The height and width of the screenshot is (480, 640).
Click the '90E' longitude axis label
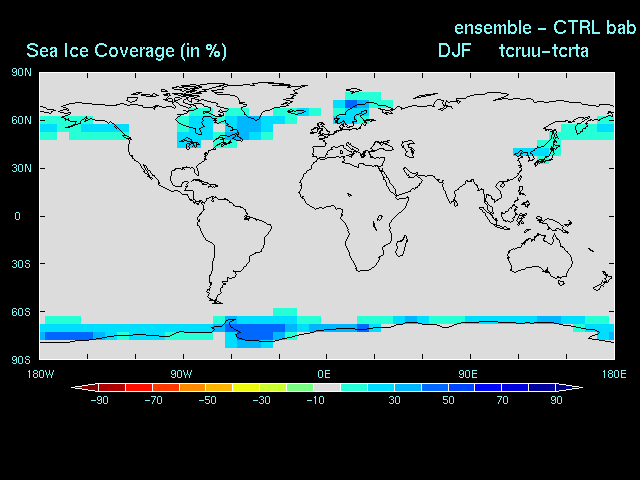coord(466,373)
